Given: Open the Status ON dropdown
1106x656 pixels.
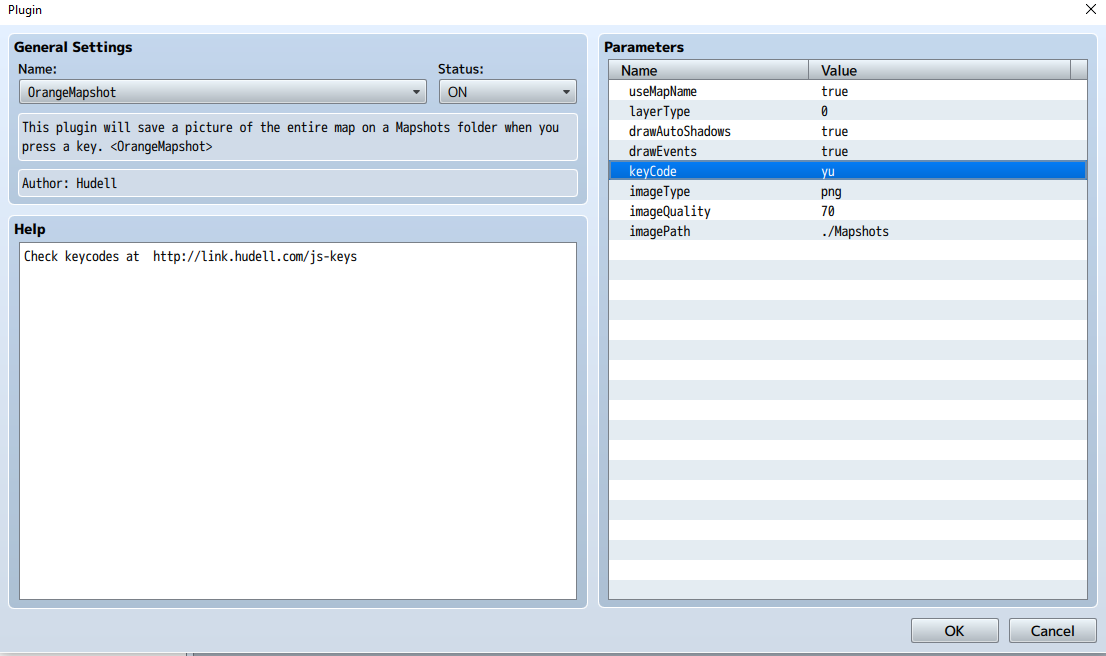Looking at the screenshot, I should pyautogui.click(x=507, y=92).
